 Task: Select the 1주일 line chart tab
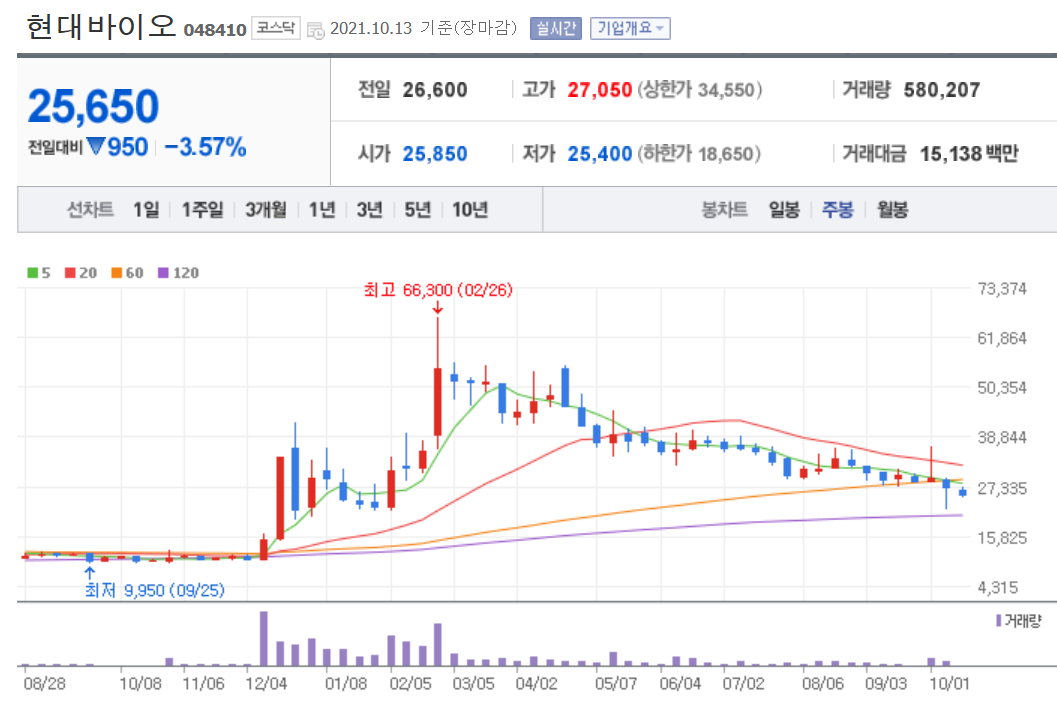[x=202, y=210]
